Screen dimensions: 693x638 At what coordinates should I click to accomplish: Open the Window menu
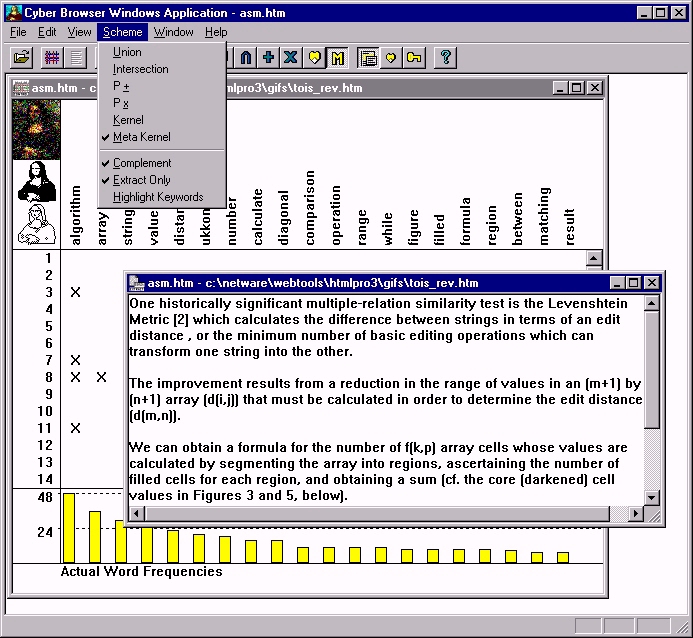click(173, 32)
